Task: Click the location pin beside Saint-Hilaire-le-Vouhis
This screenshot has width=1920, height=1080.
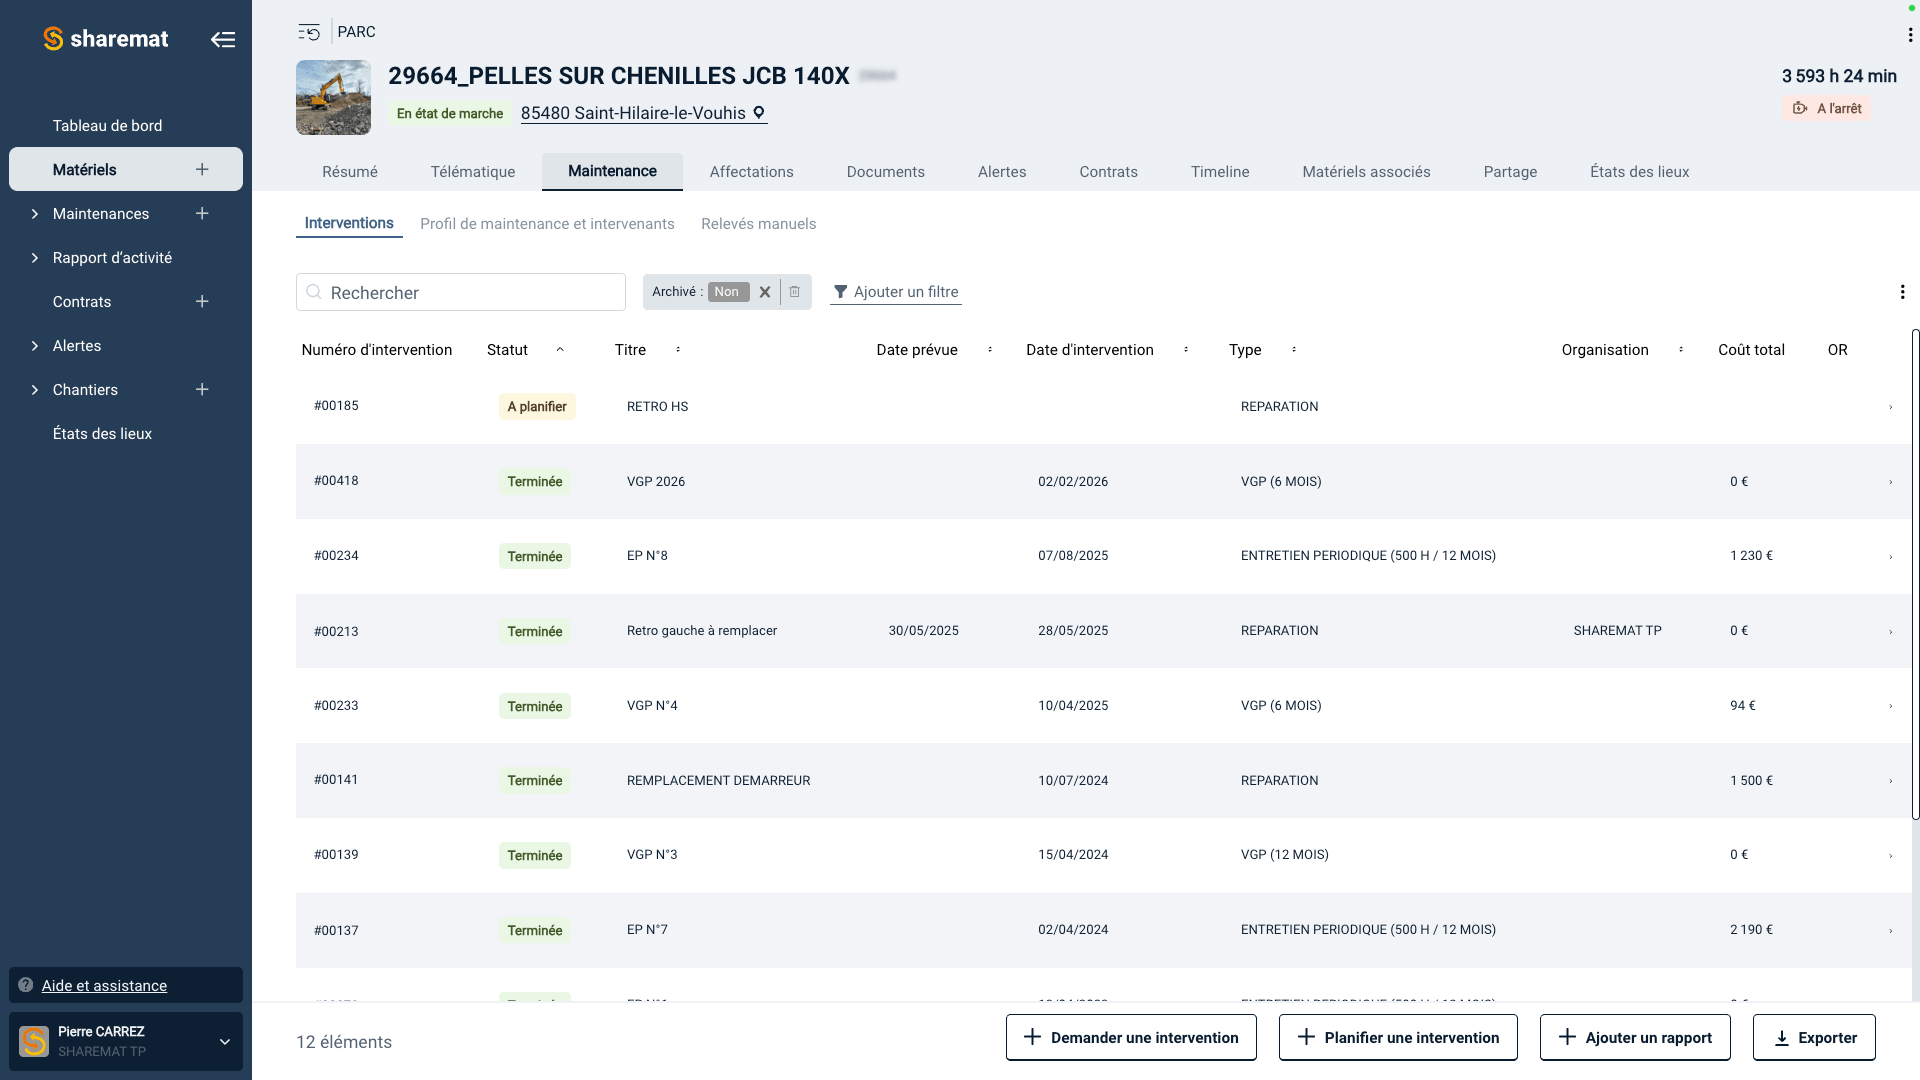Action: point(758,113)
